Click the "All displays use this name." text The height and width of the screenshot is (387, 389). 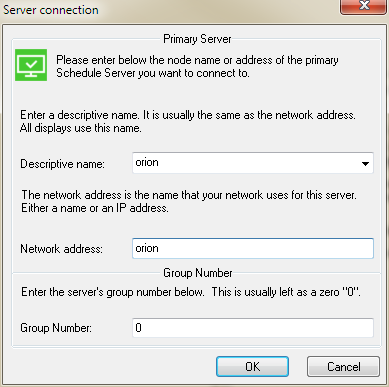(x=81, y=128)
